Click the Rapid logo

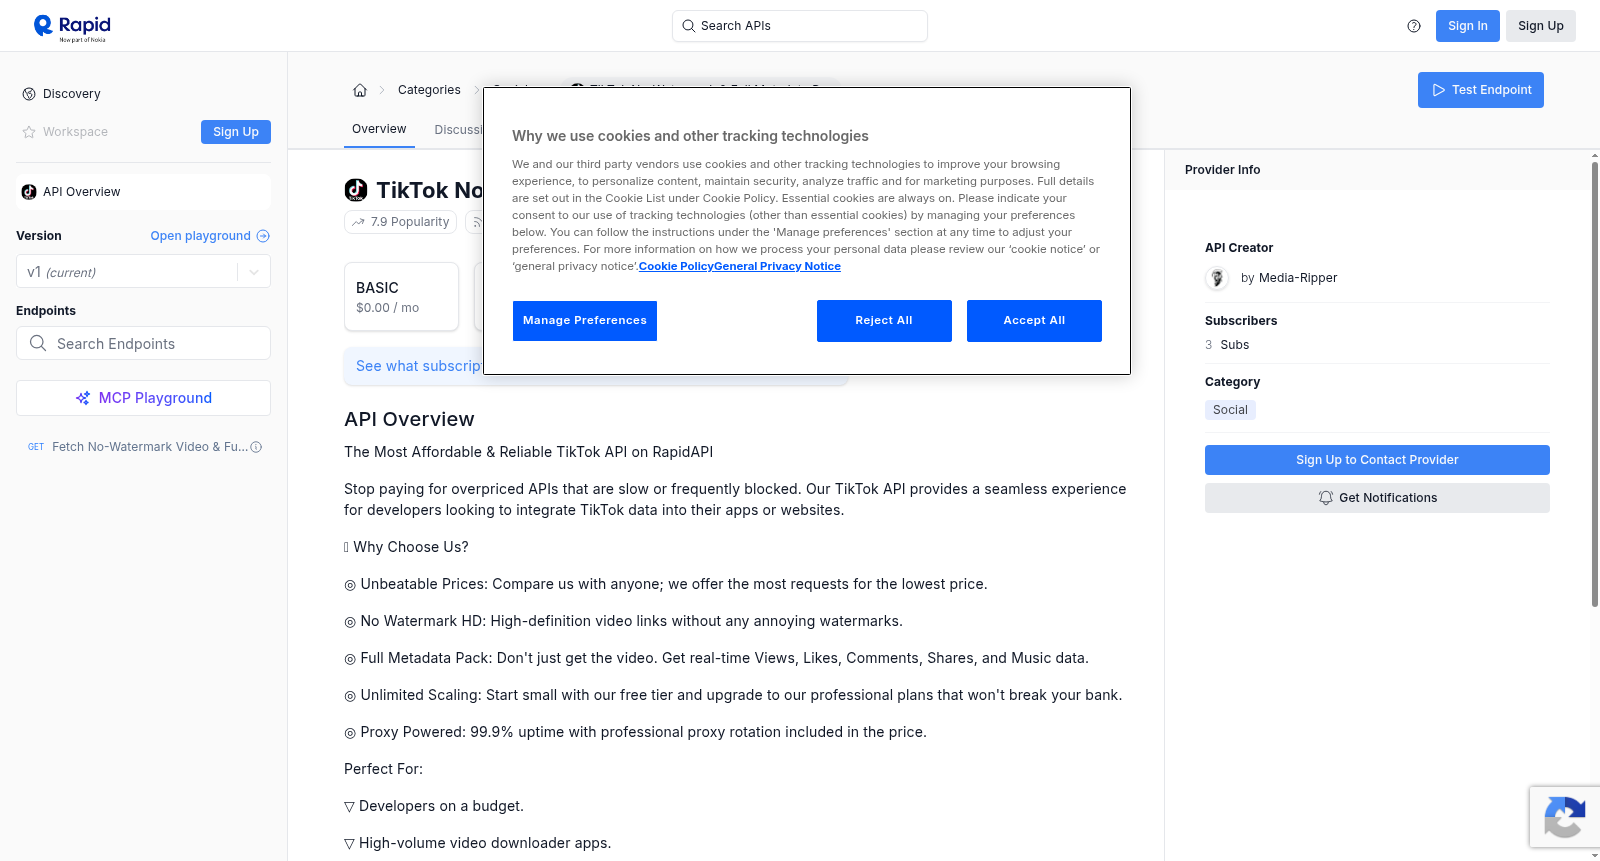click(x=72, y=27)
